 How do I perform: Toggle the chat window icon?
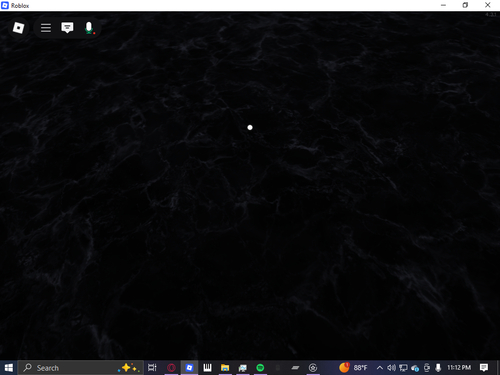[67, 28]
